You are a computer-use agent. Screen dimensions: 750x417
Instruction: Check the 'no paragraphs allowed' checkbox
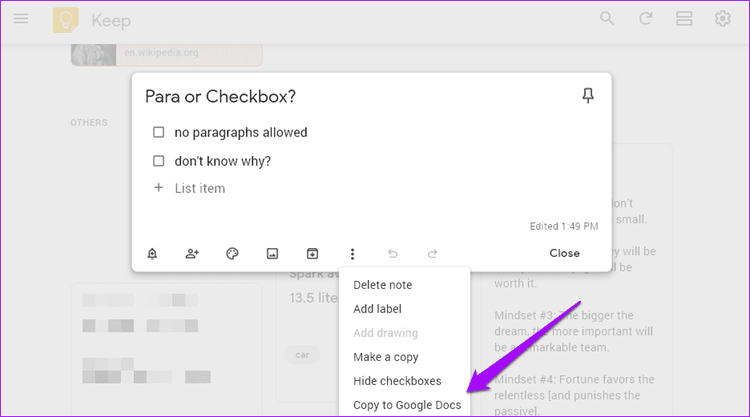tap(158, 132)
